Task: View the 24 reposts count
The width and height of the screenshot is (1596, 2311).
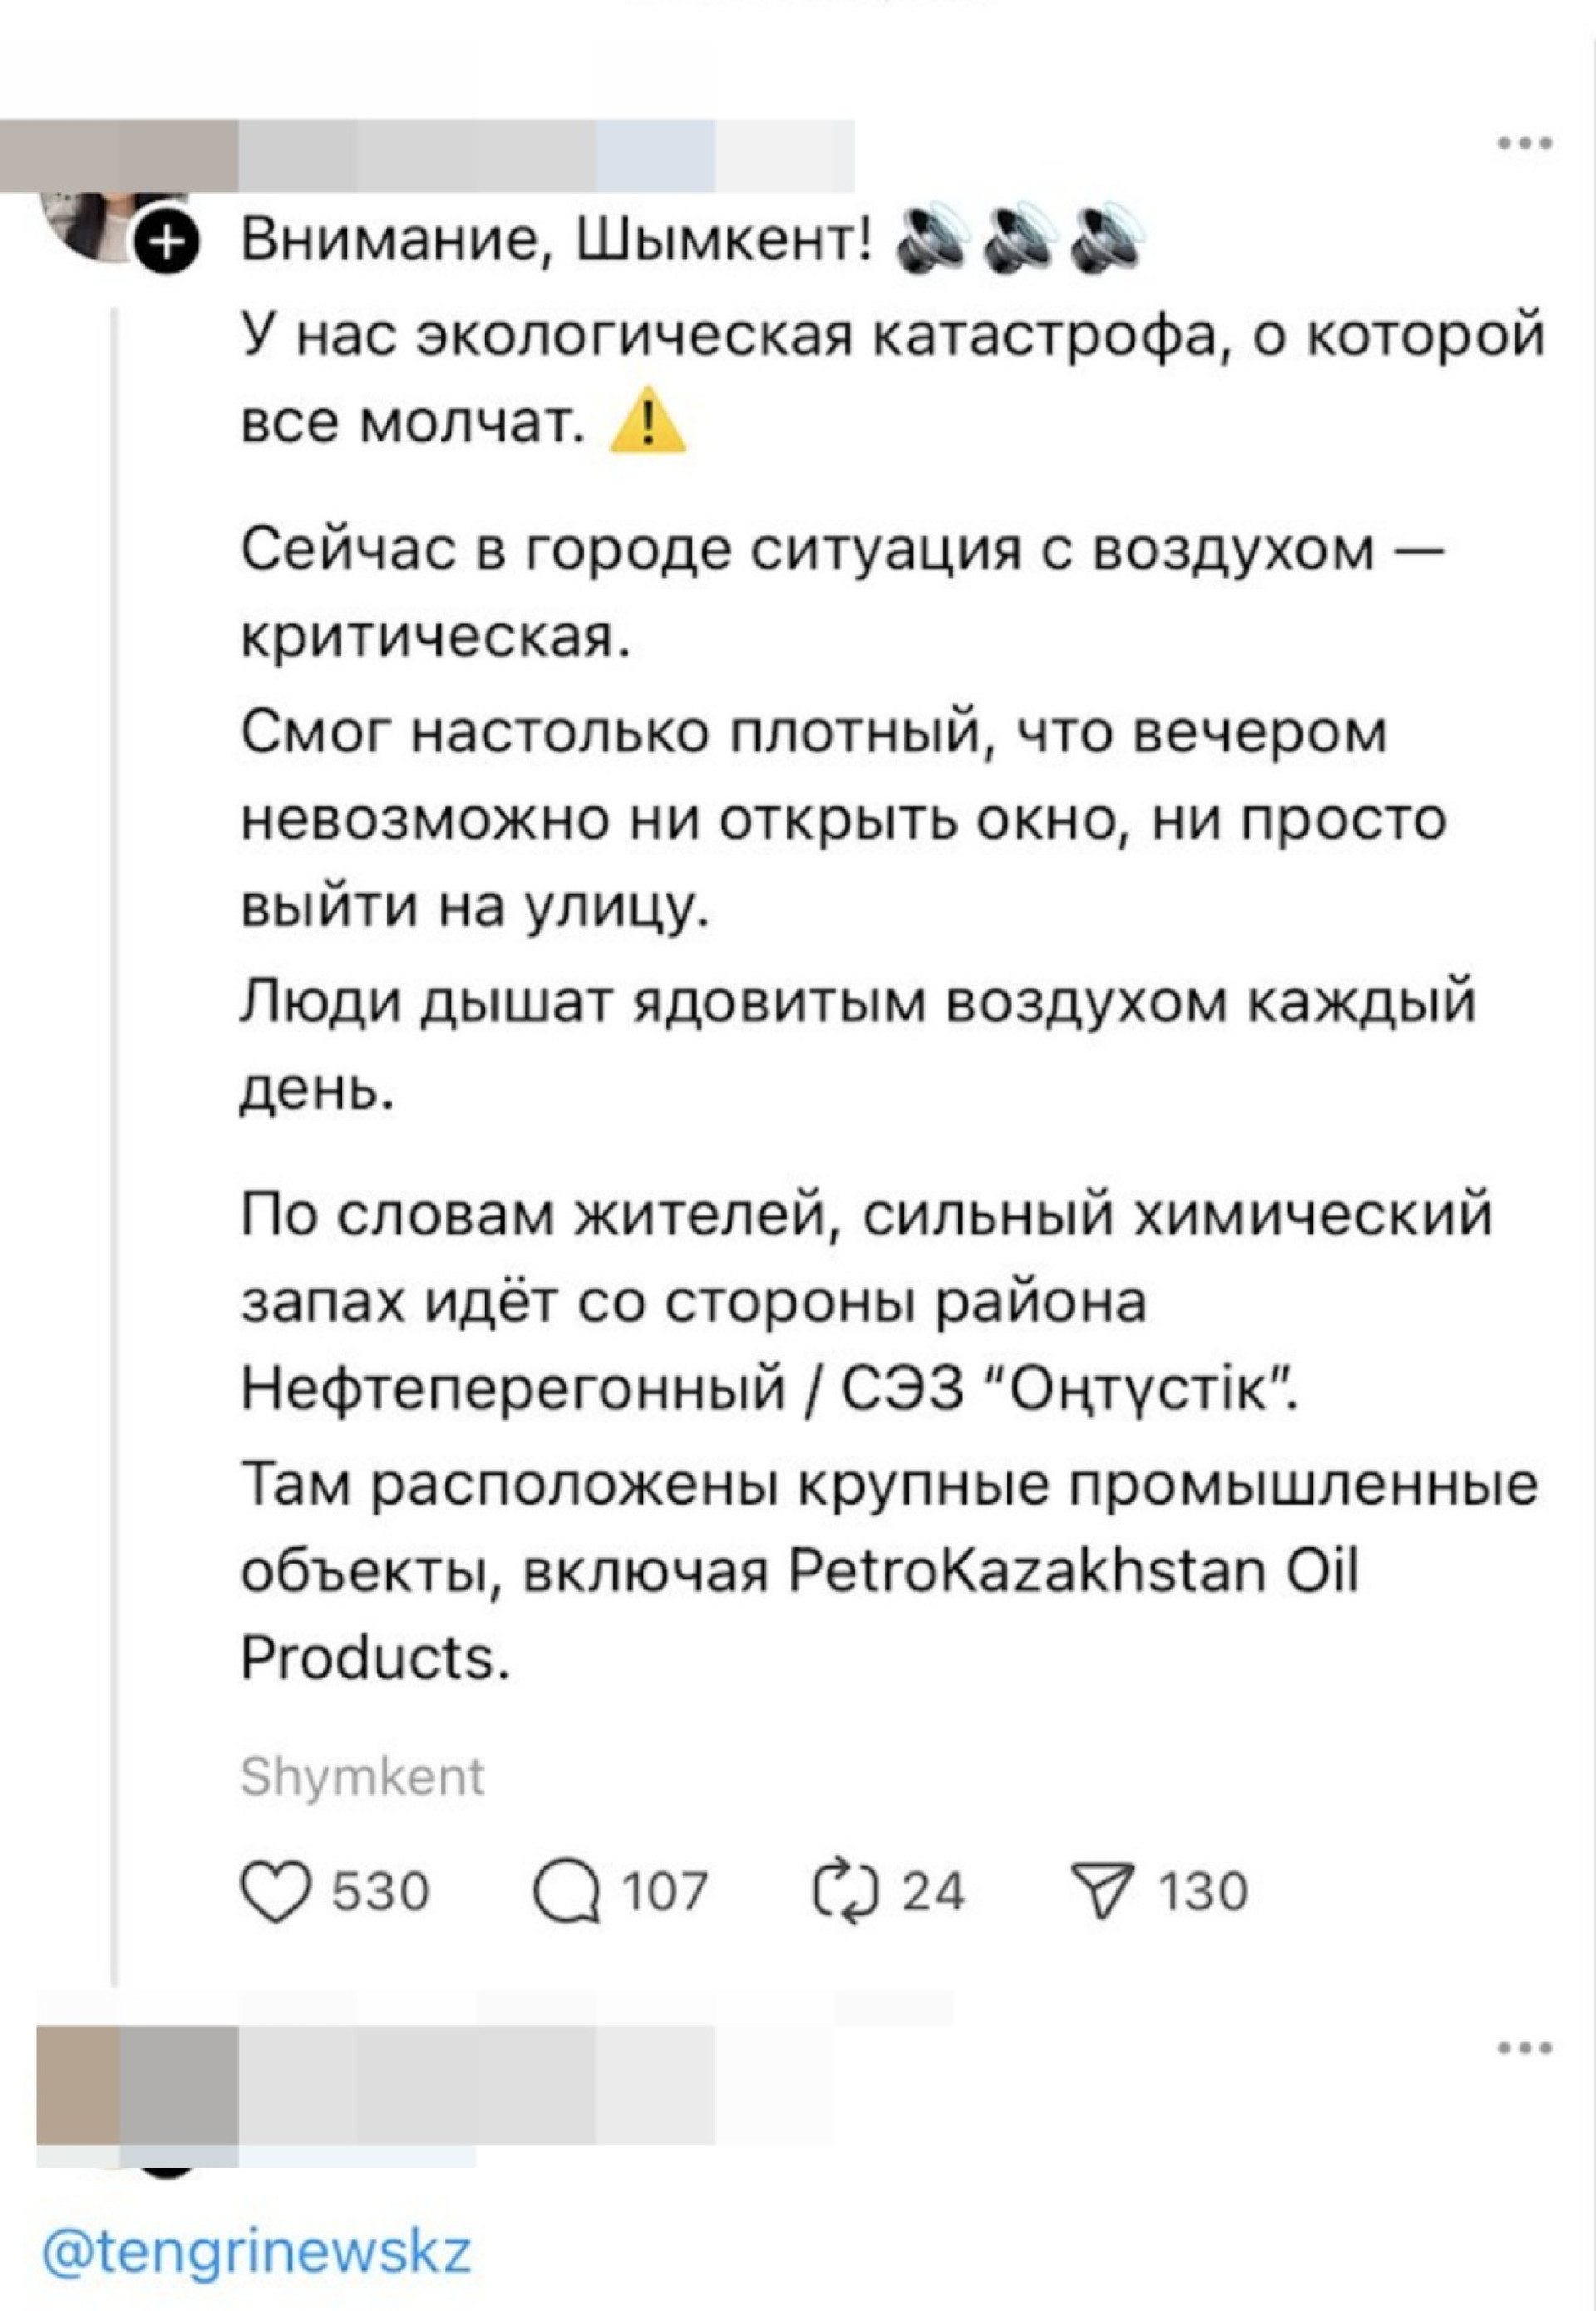Action: [x=934, y=1892]
